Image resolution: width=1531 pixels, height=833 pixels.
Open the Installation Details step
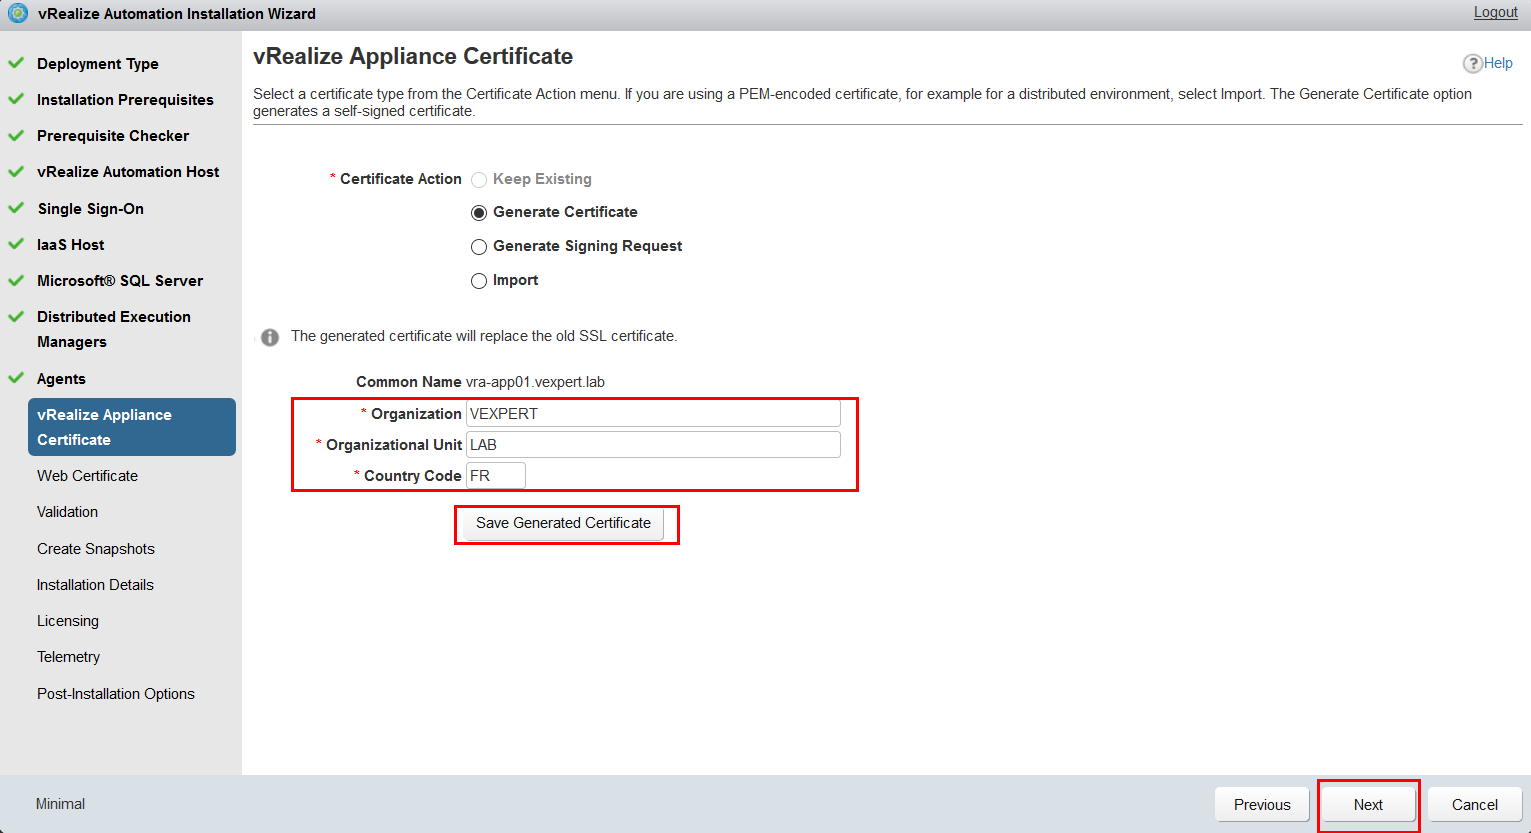click(x=96, y=585)
